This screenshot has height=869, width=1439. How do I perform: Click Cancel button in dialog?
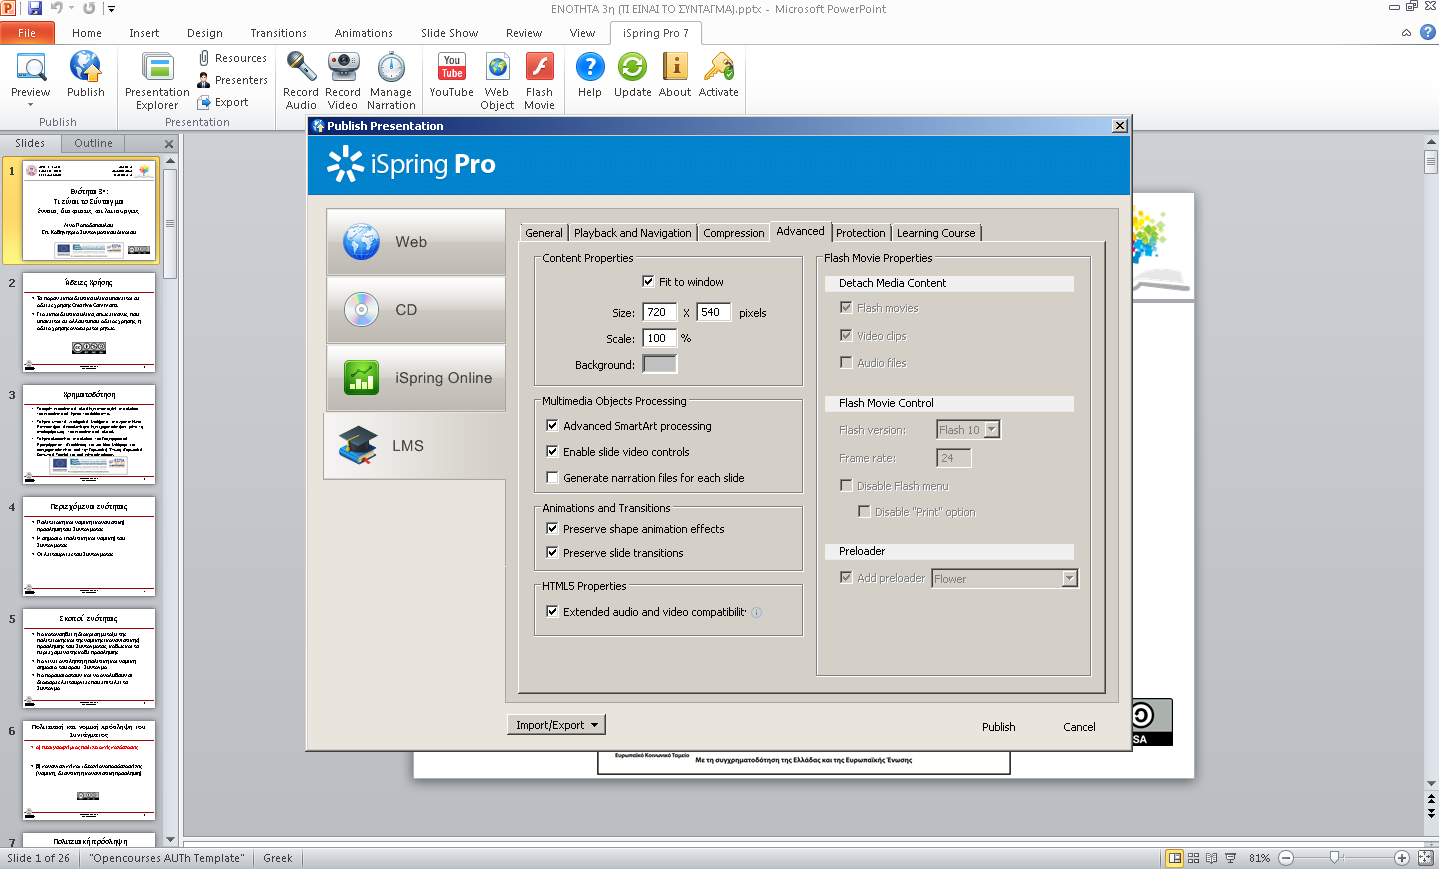click(1079, 727)
